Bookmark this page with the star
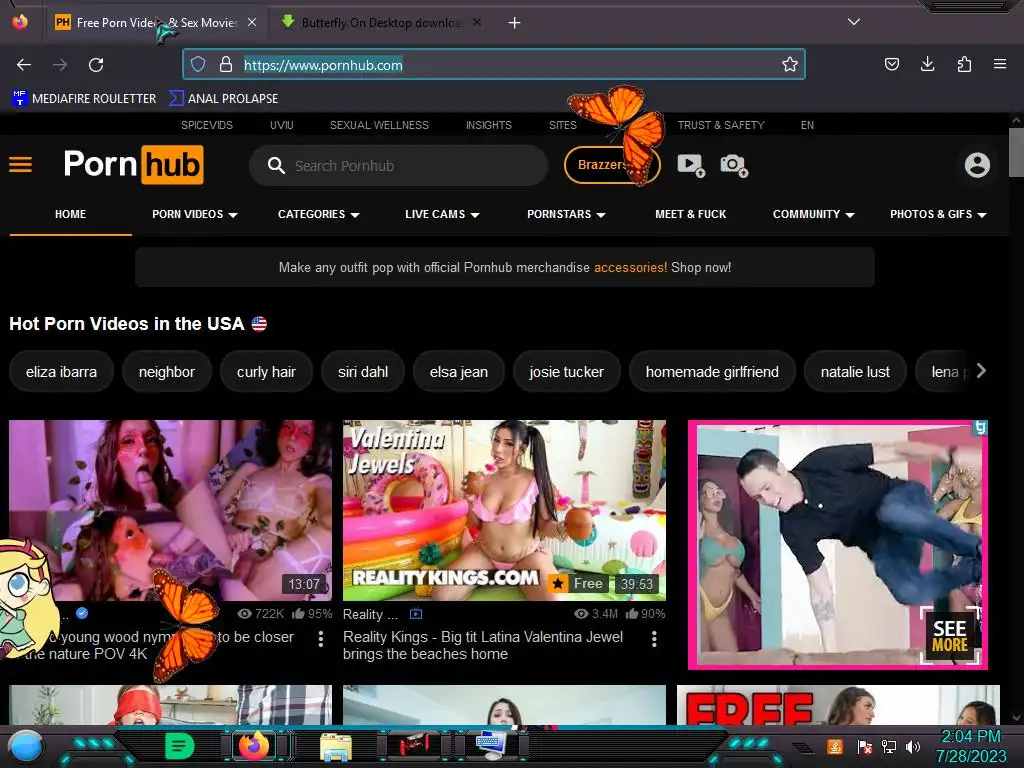1024x768 pixels. pos(790,64)
